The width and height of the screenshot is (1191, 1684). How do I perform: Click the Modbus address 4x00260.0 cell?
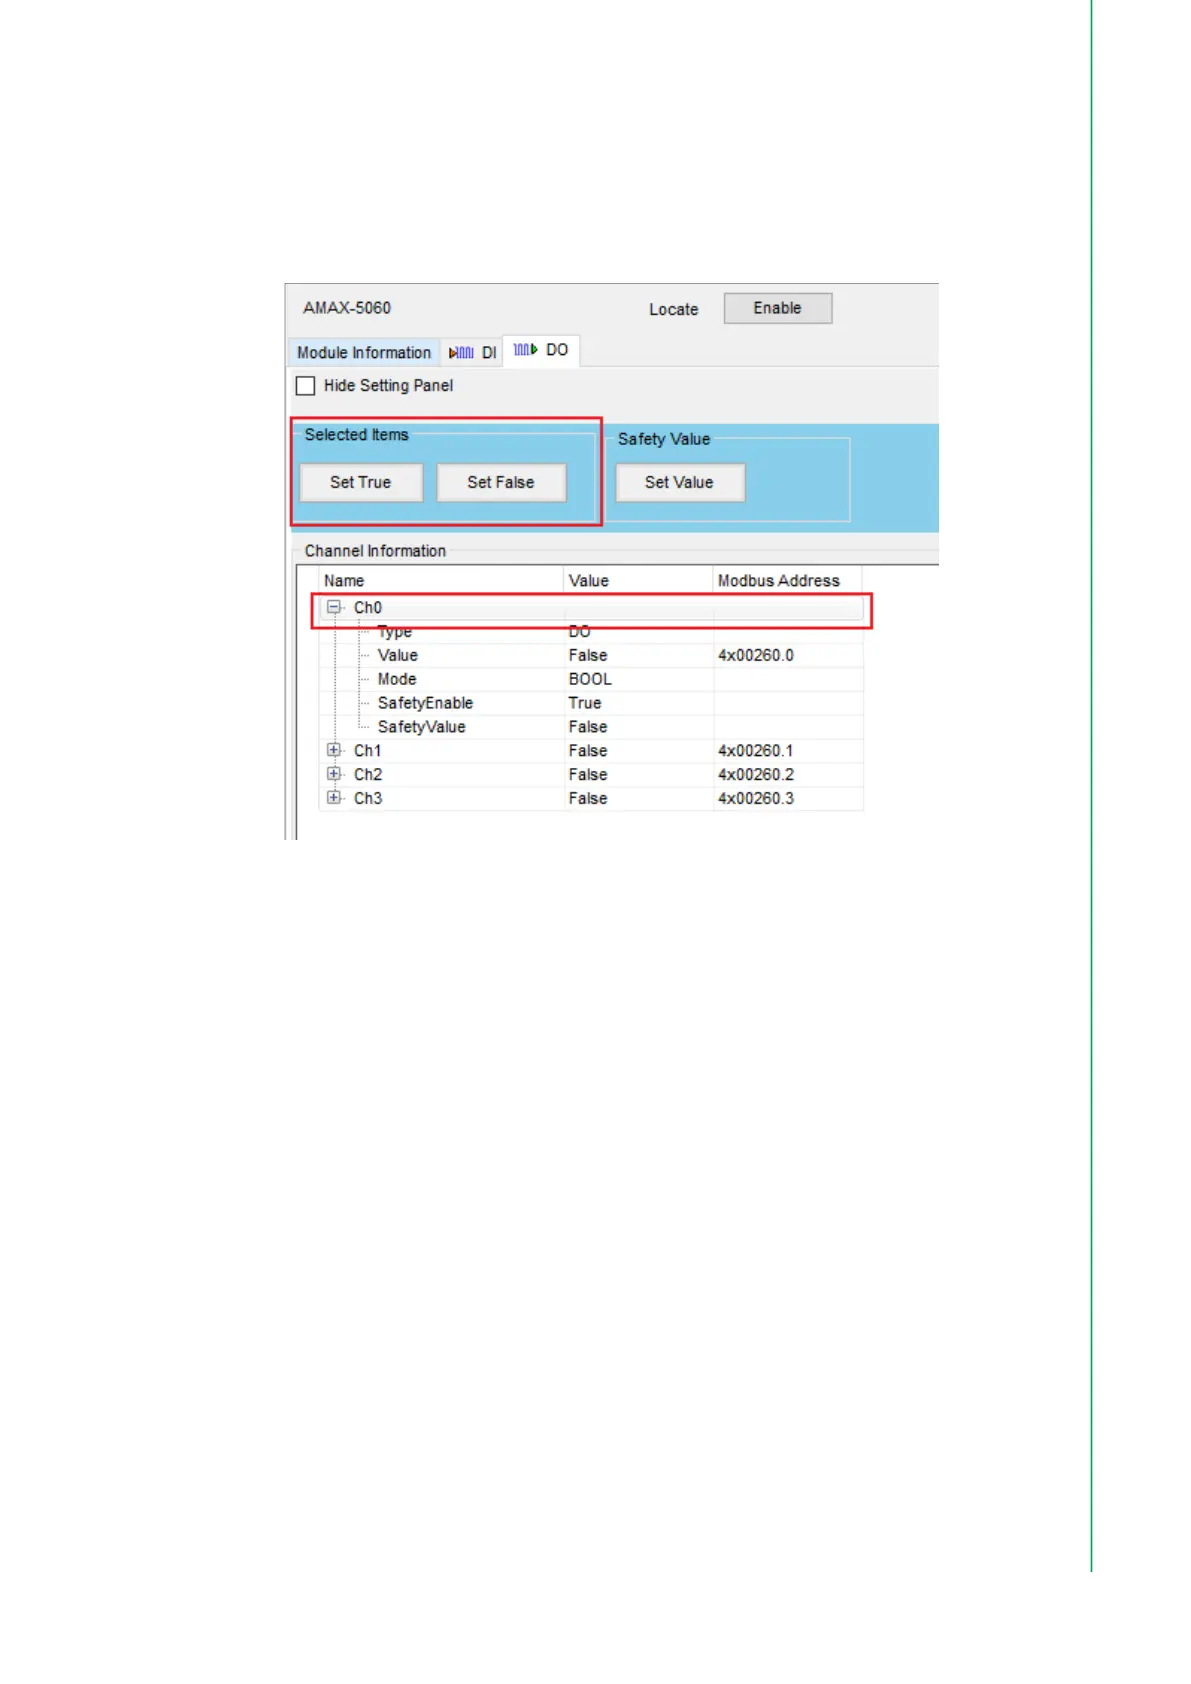click(756, 656)
